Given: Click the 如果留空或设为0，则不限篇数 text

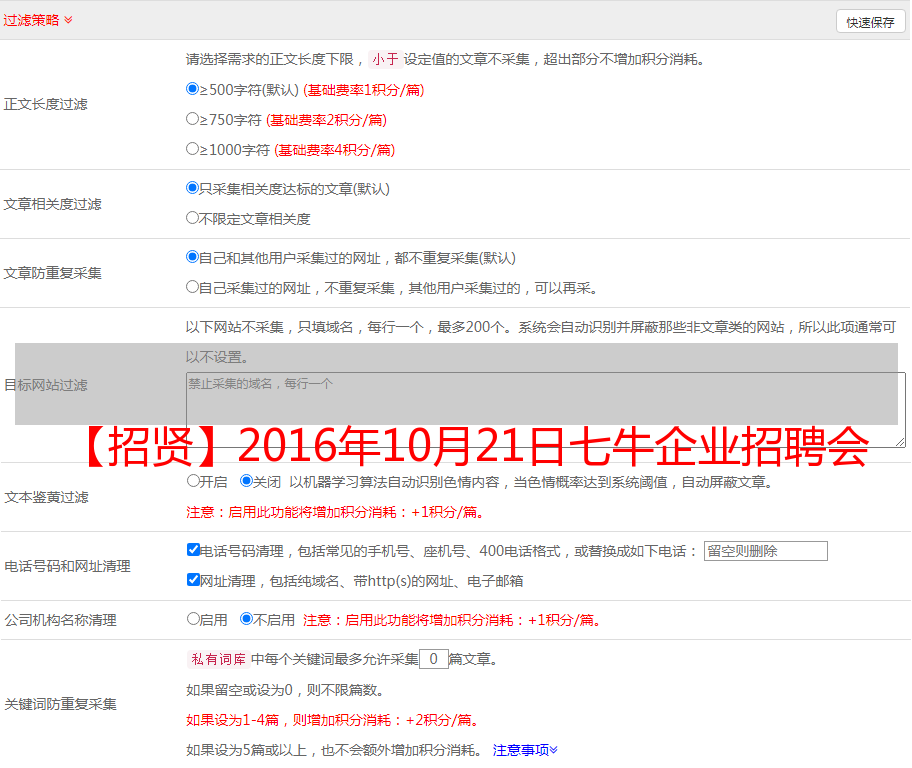Looking at the screenshot, I should pos(285,690).
